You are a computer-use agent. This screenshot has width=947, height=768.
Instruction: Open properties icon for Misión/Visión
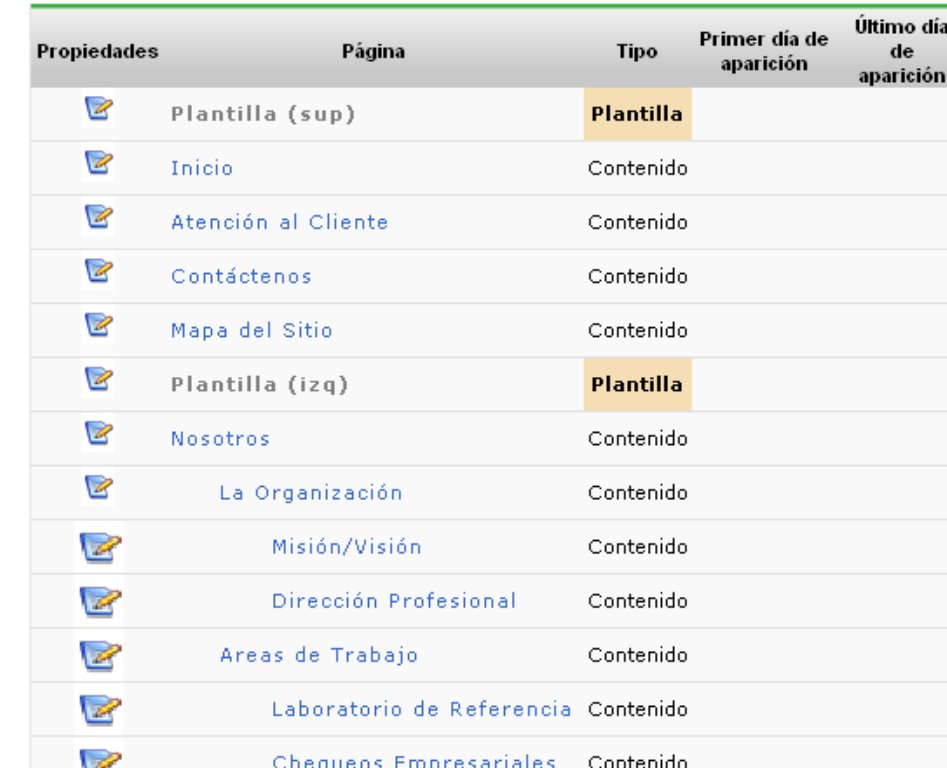tap(100, 547)
